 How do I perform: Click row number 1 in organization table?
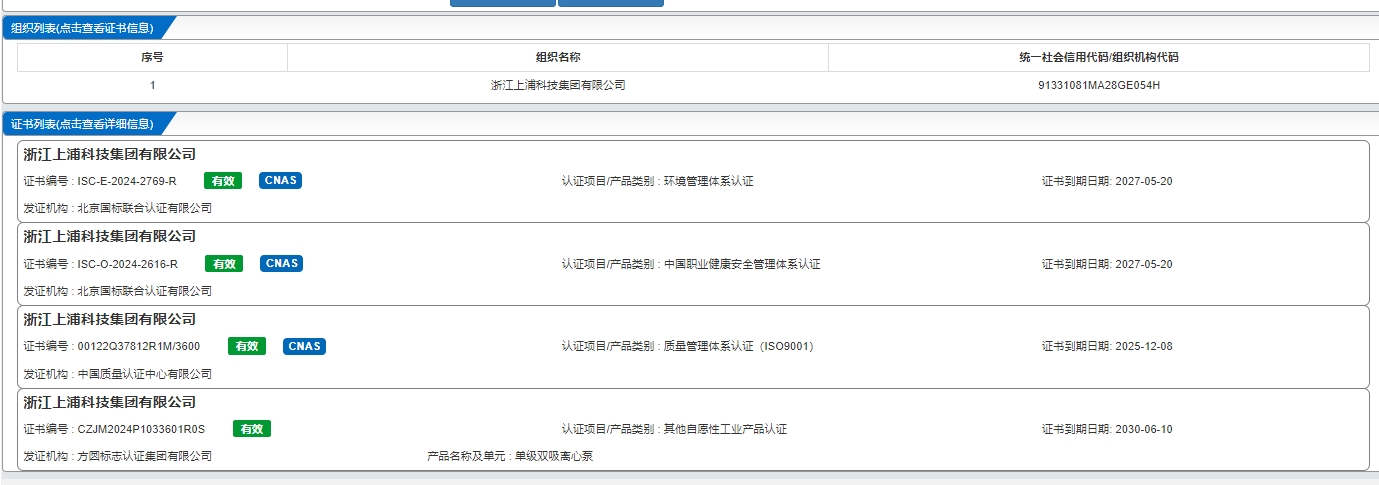tap(152, 85)
